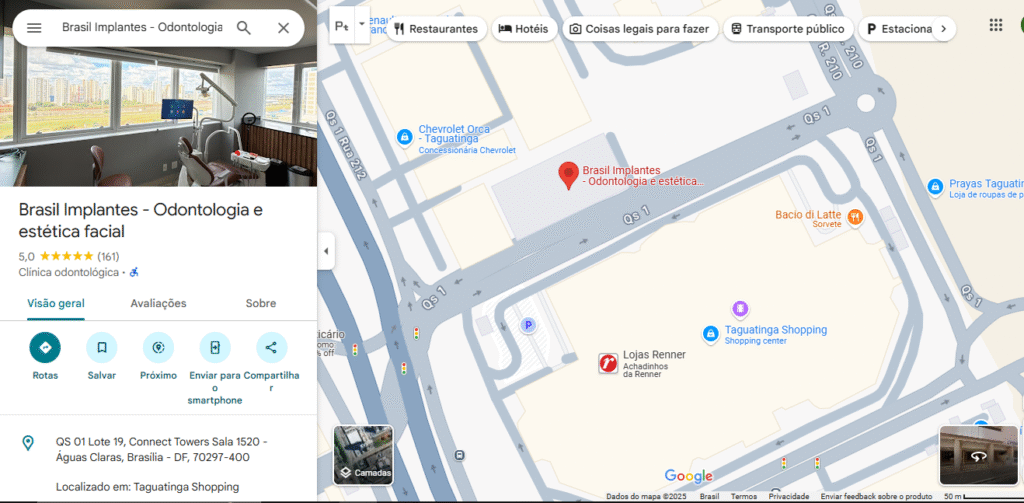The height and width of the screenshot is (503, 1024).
Task: Open the hamburger menu in search bar
Action: coord(34,28)
